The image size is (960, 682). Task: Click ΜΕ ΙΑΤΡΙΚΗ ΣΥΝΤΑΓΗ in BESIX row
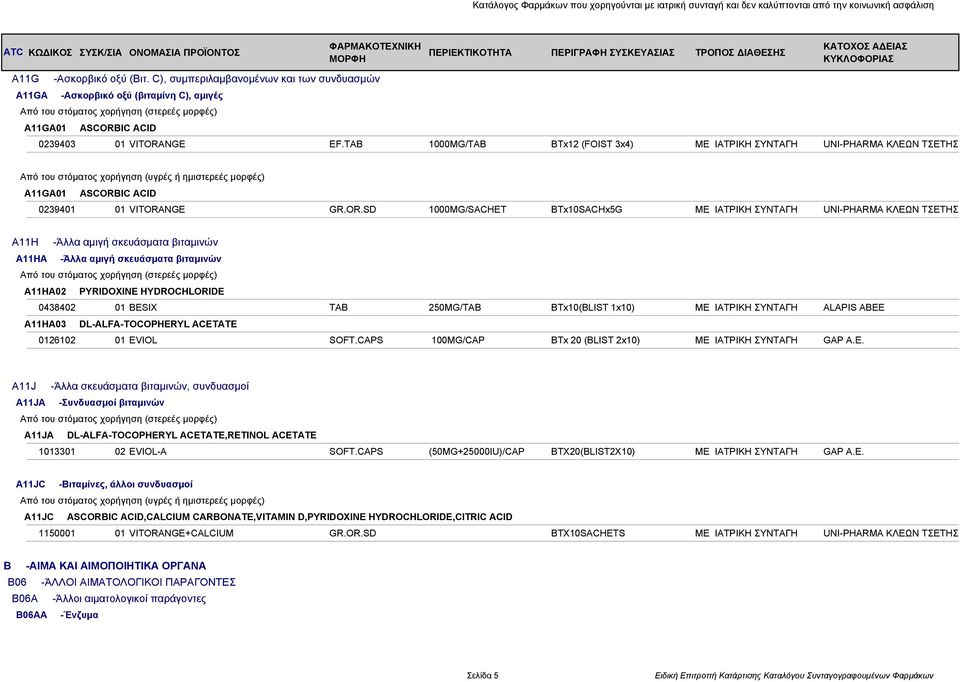coord(746,307)
